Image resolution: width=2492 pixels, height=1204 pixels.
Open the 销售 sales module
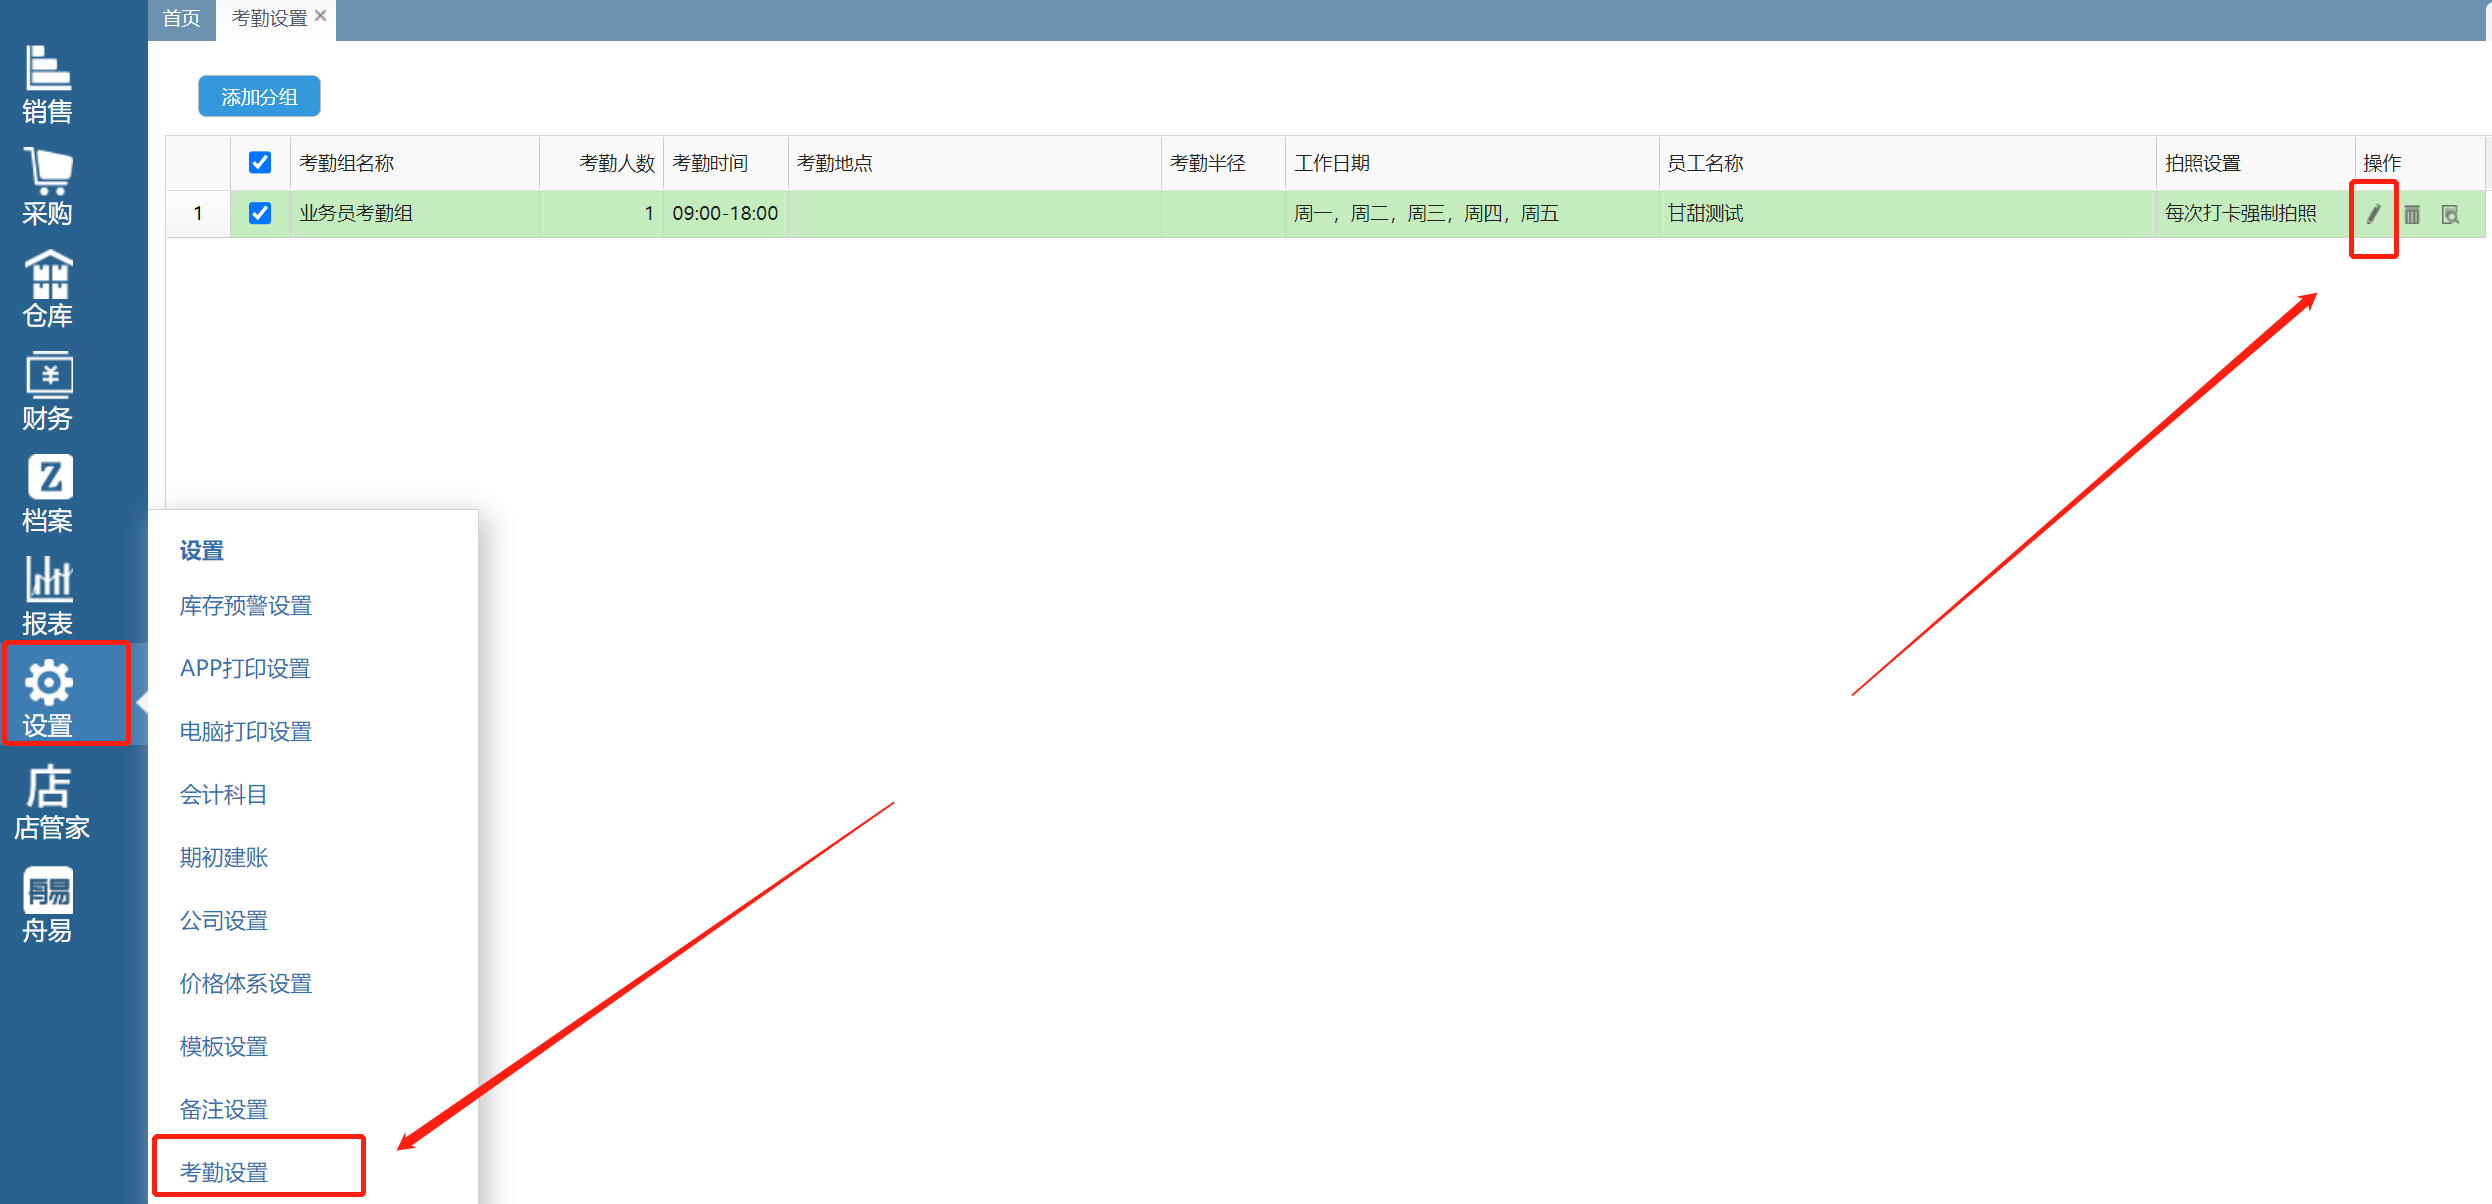click(47, 85)
